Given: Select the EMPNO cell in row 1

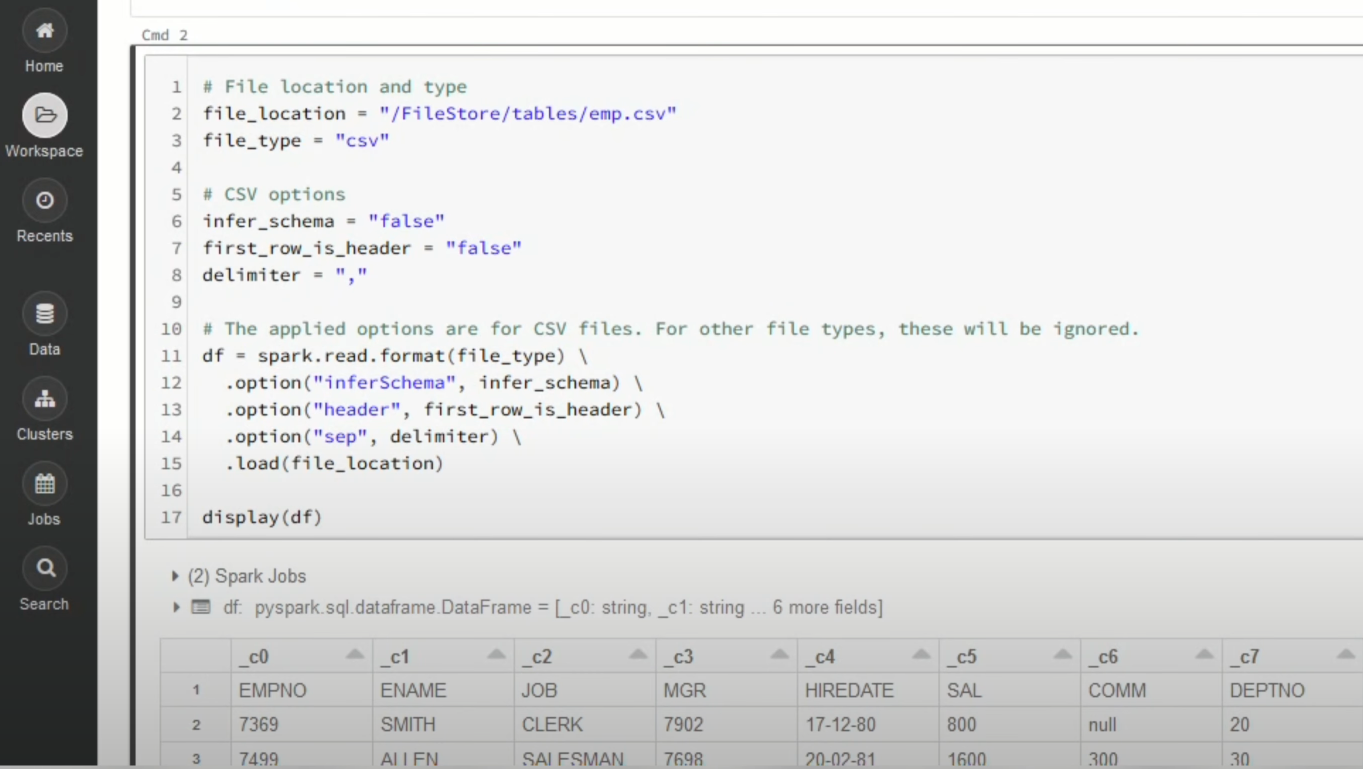Looking at the screenshot, I should [301, 691].
